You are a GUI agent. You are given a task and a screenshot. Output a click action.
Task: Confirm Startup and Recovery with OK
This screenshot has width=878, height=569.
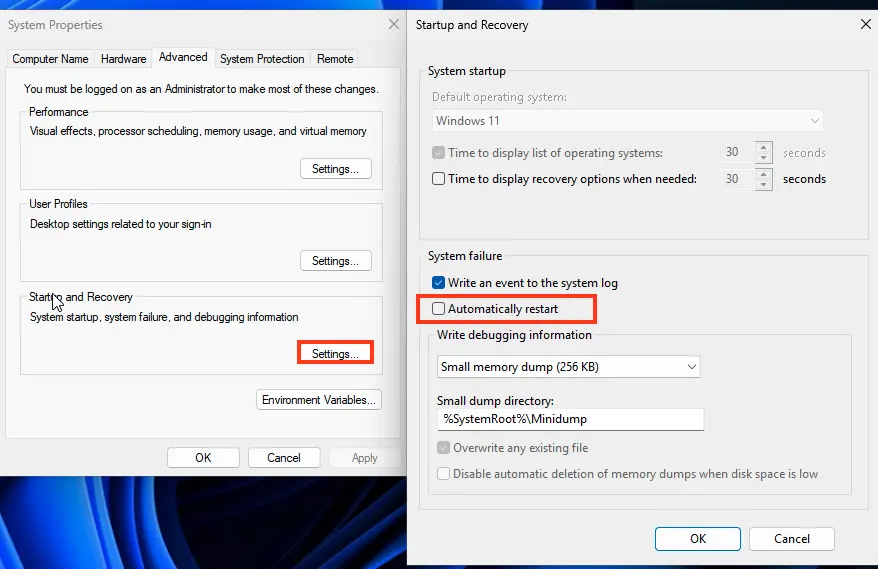click(x=698, y=539)
